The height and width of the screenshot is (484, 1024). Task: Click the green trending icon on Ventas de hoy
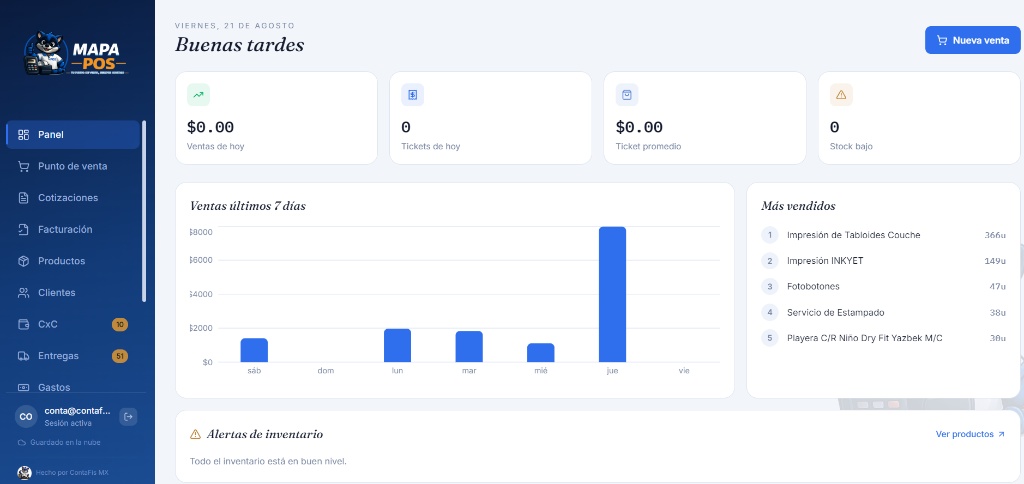(199, 95)
